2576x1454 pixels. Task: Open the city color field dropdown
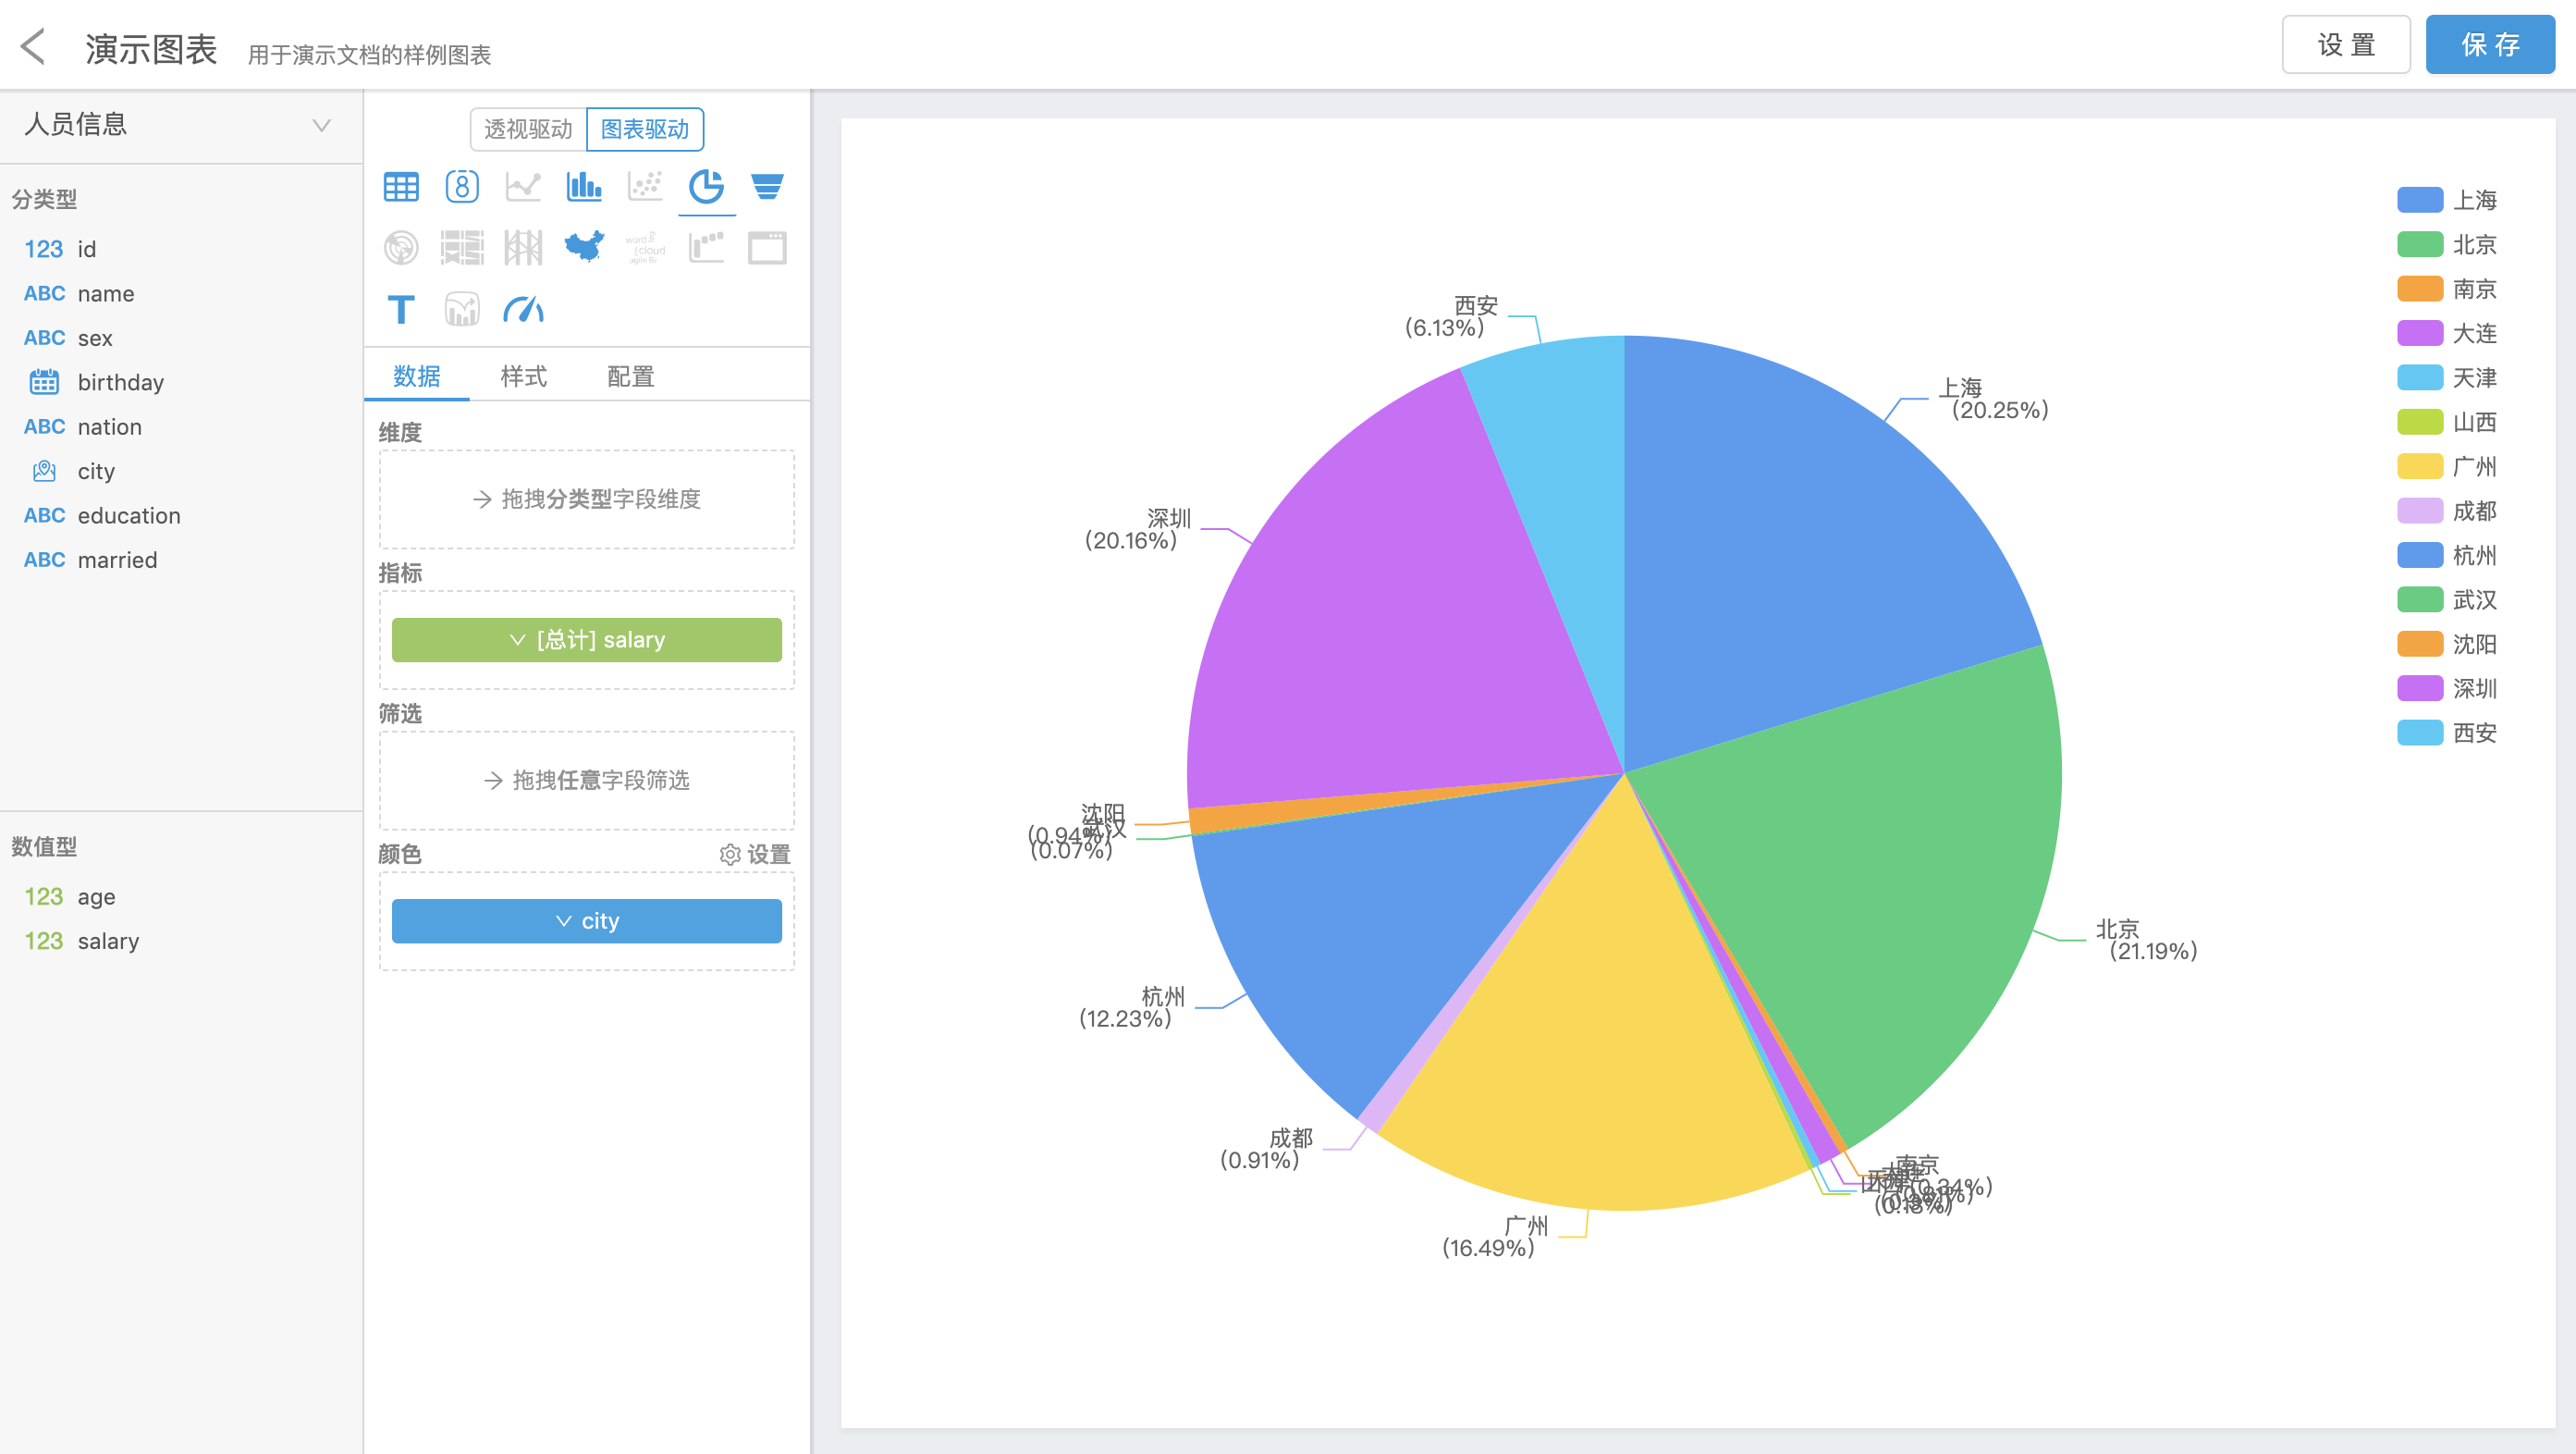click(587, 921)
